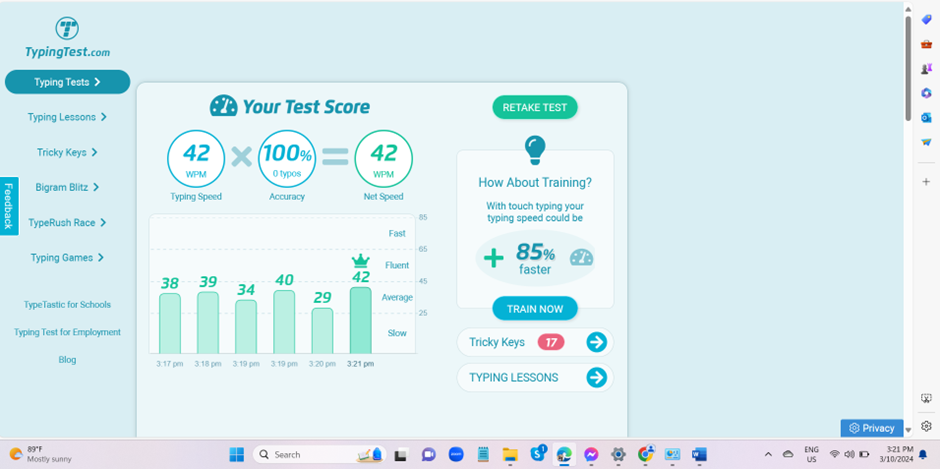This screenshot has width=940, height=469.
Task: Expand Typing Lessons chevron
Action: 104,117
